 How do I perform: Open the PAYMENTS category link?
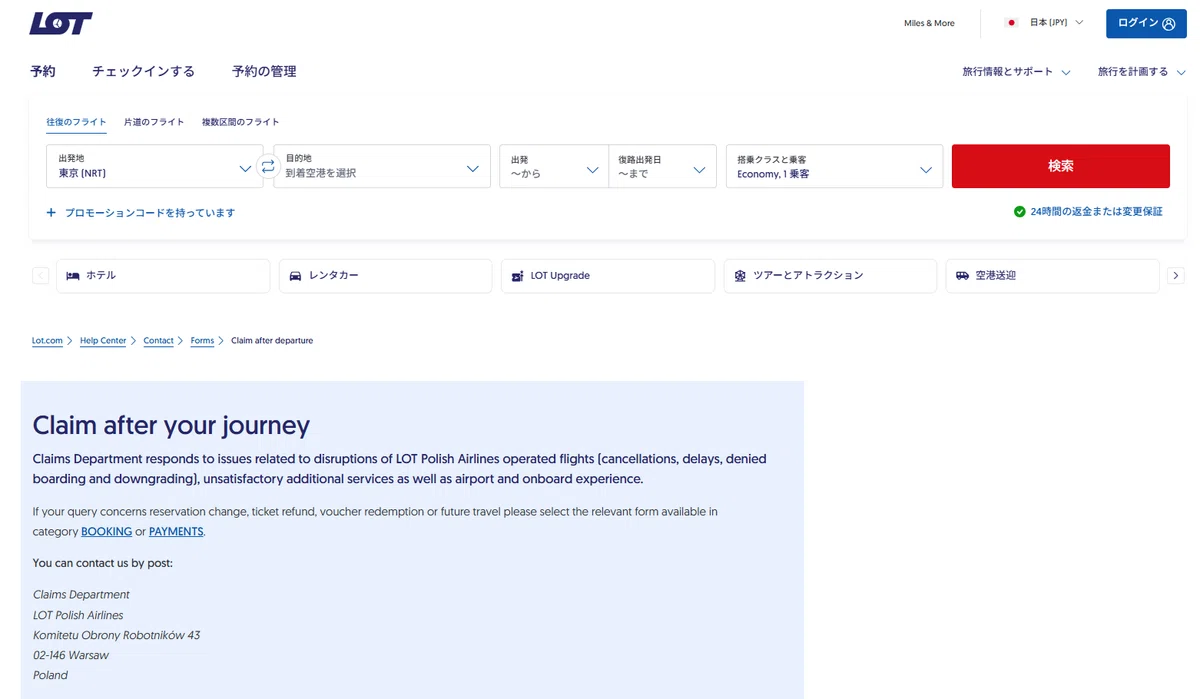[x=176, y=532]
